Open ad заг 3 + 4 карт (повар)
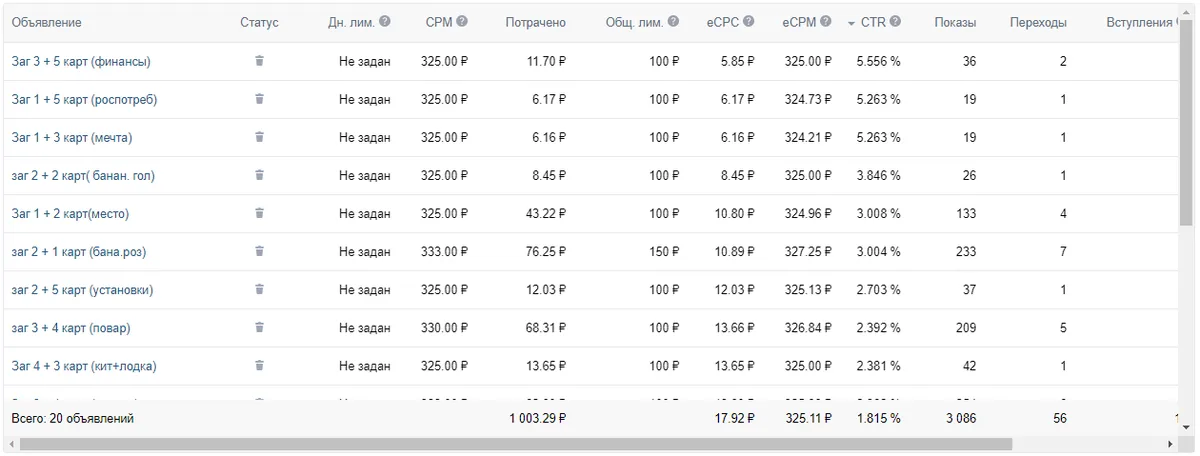 (71, 327)
